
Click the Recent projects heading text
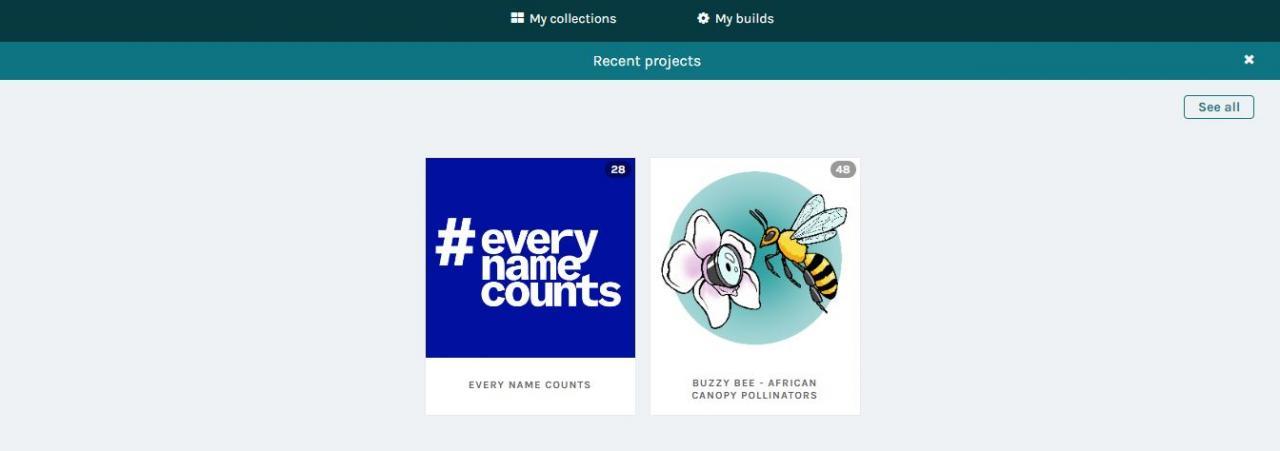tap(647, 61)
